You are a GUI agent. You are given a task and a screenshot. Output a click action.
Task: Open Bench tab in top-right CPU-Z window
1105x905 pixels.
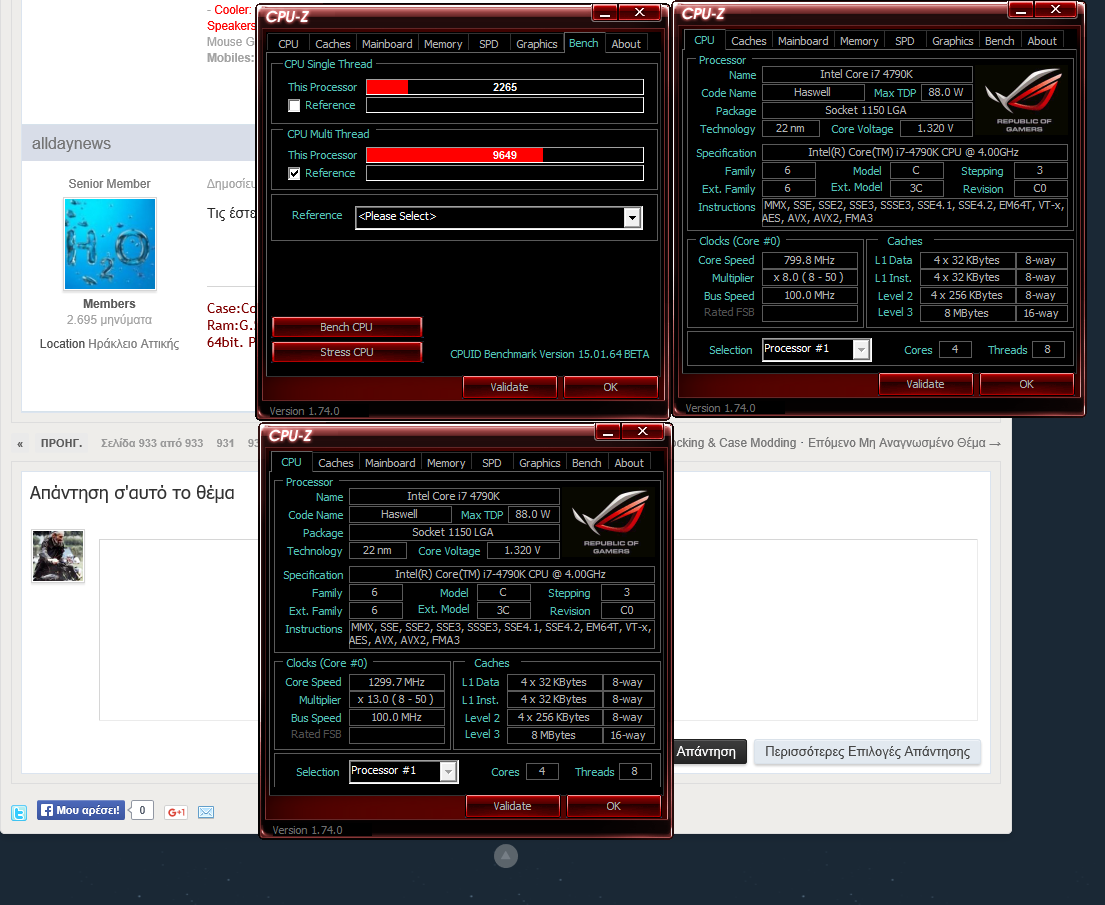coord(999,41)
